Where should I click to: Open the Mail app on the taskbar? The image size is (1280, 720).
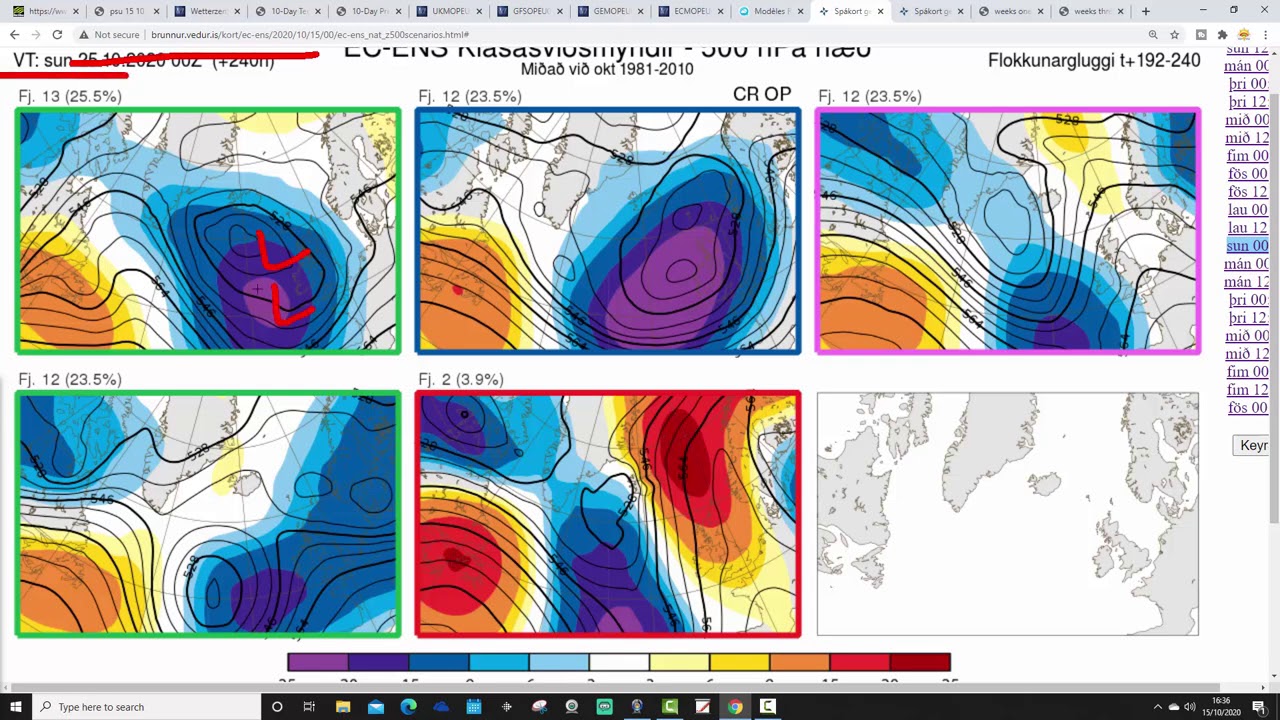click(x=376, y=707)
